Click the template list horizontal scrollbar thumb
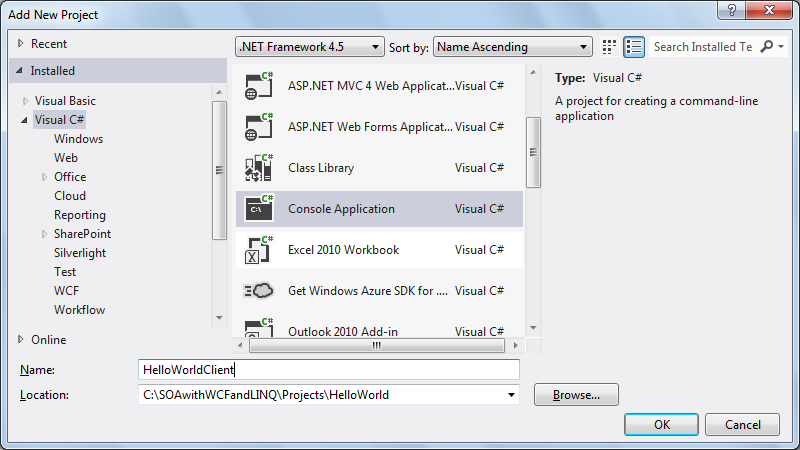The image size is (800, 450). pos(377,345)
